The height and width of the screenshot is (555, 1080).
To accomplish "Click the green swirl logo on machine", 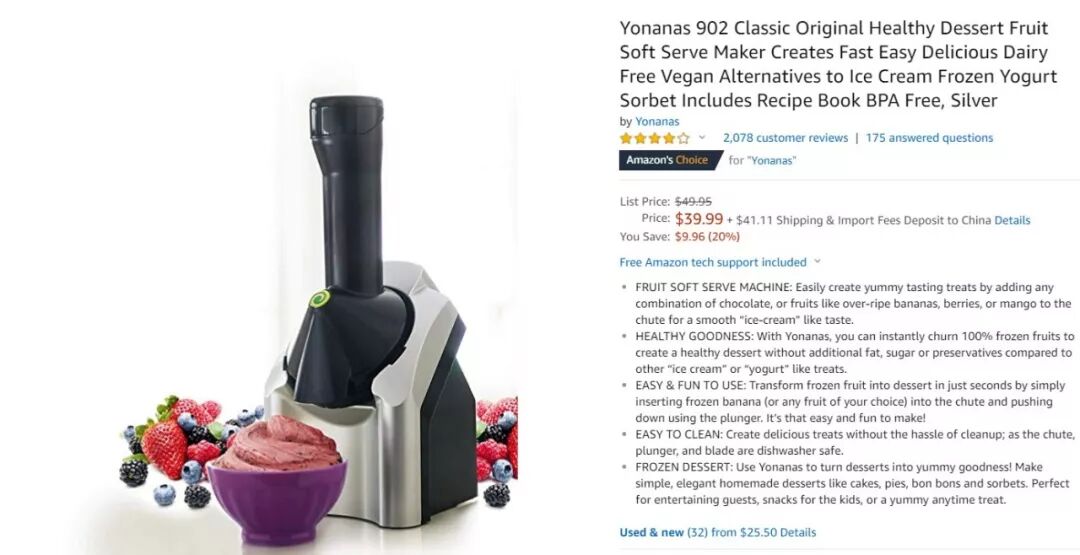I will pos(319,299).
